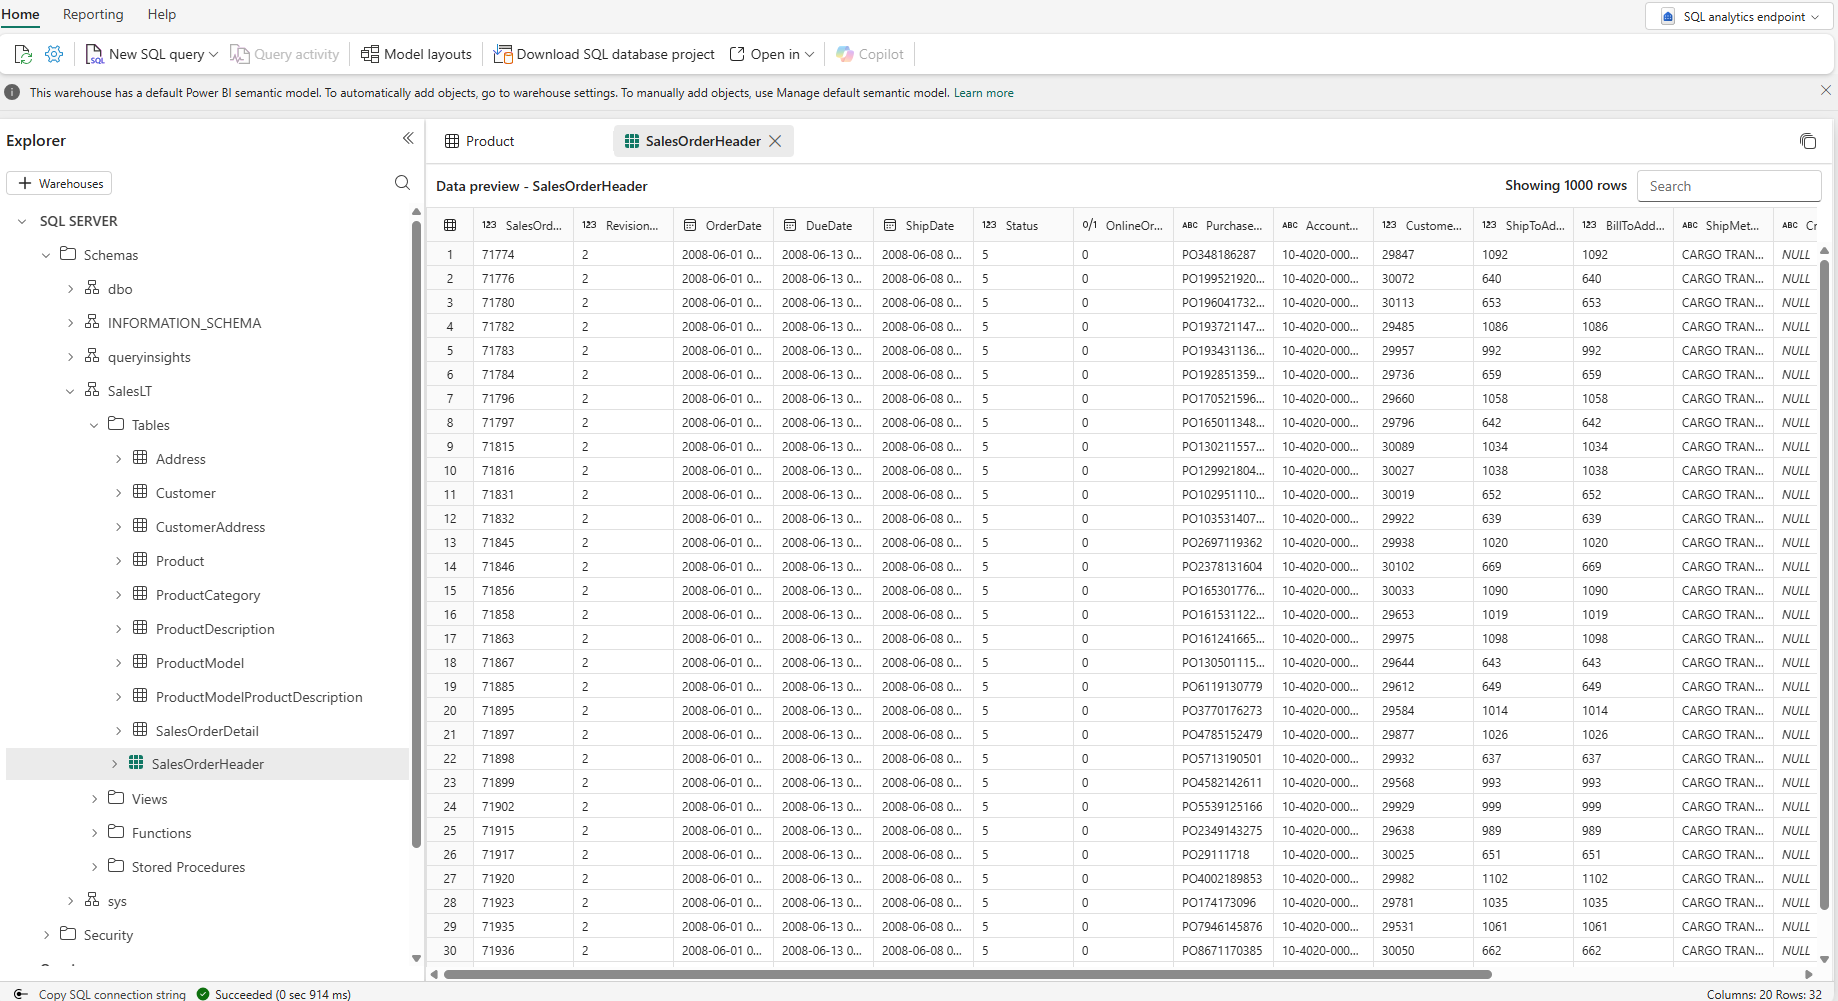Click the ABC icon of PurchaseOrder column
Viewport: 1838px width, 1001px height.
(x=1190, y=225)
